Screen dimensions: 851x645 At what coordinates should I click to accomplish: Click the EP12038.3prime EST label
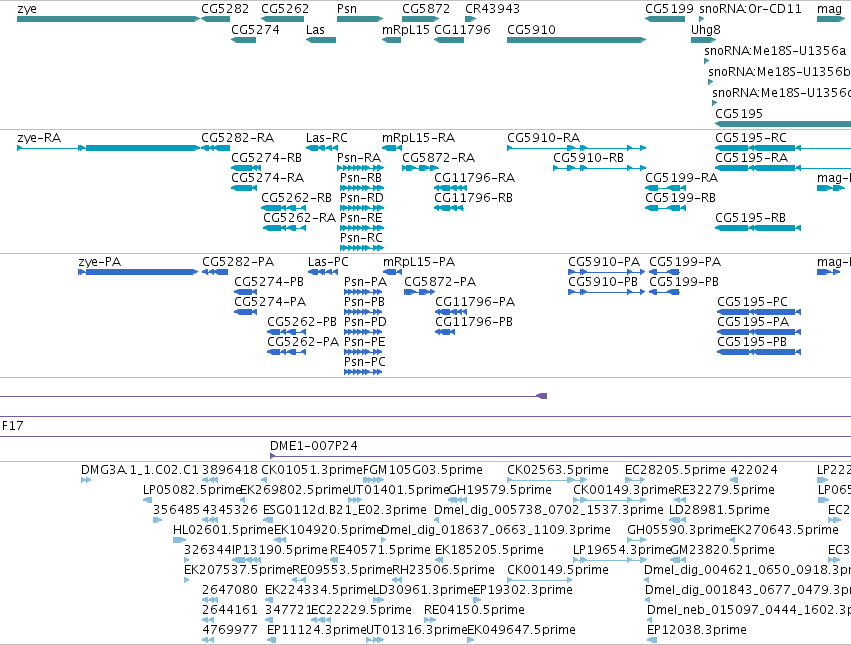696,630
